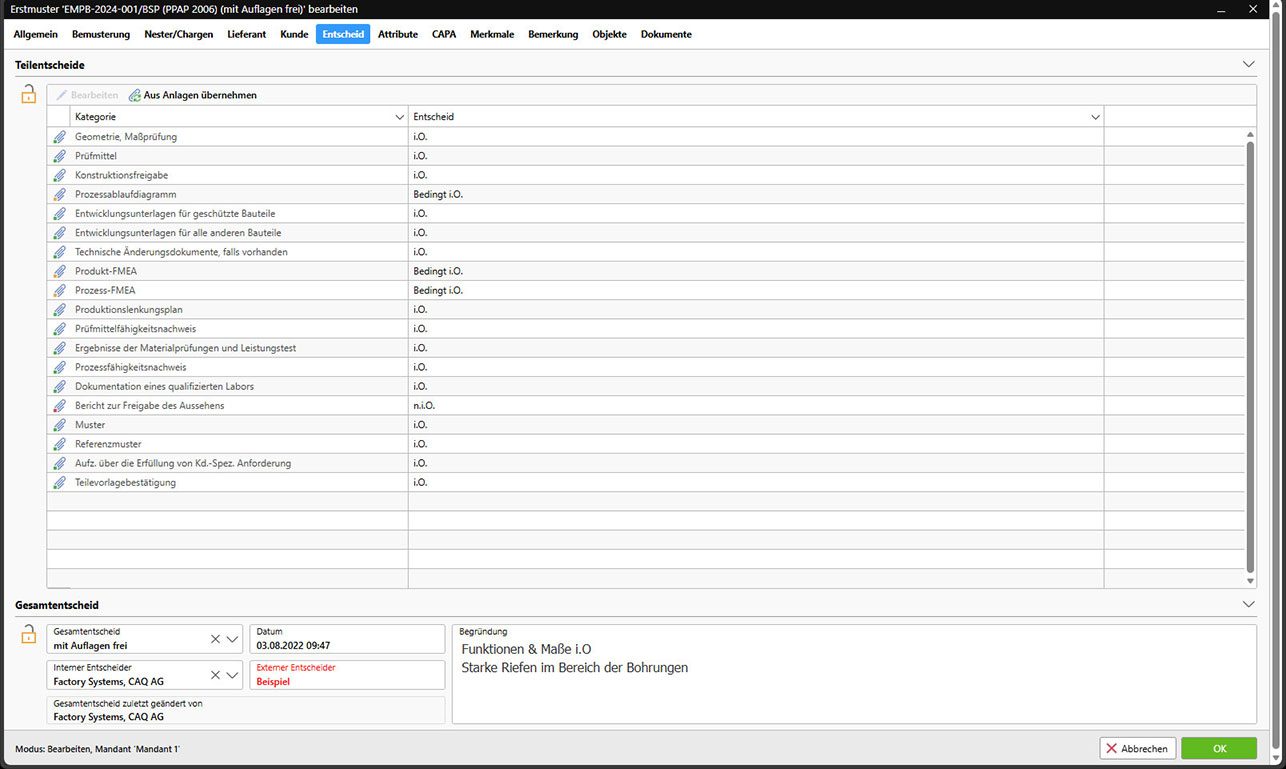This screenshot has width=1286, height=769.
Task: Open the Dokumente tab
Action: pyautogui.click(x=666, y=34)
